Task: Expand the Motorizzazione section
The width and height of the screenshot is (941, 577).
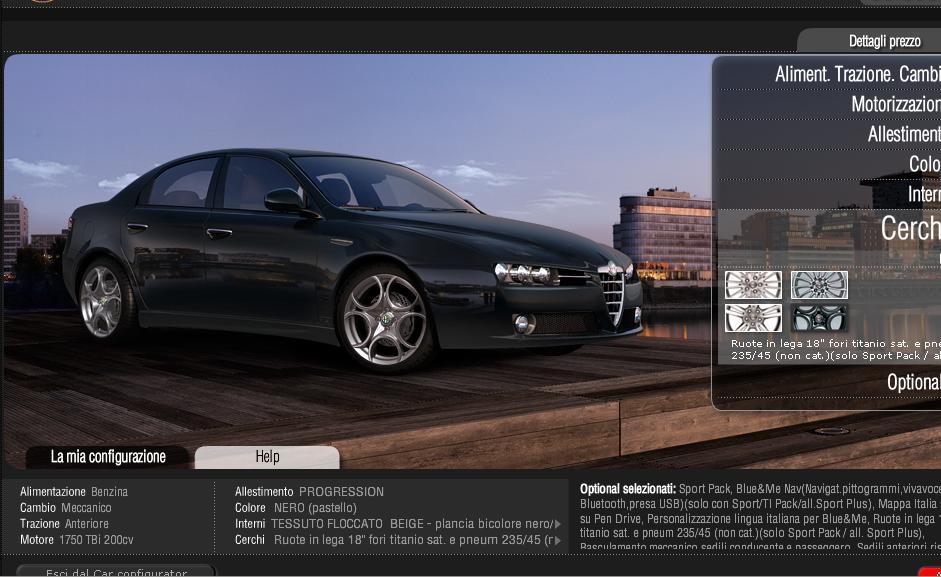Action: [x=894, y=104]
